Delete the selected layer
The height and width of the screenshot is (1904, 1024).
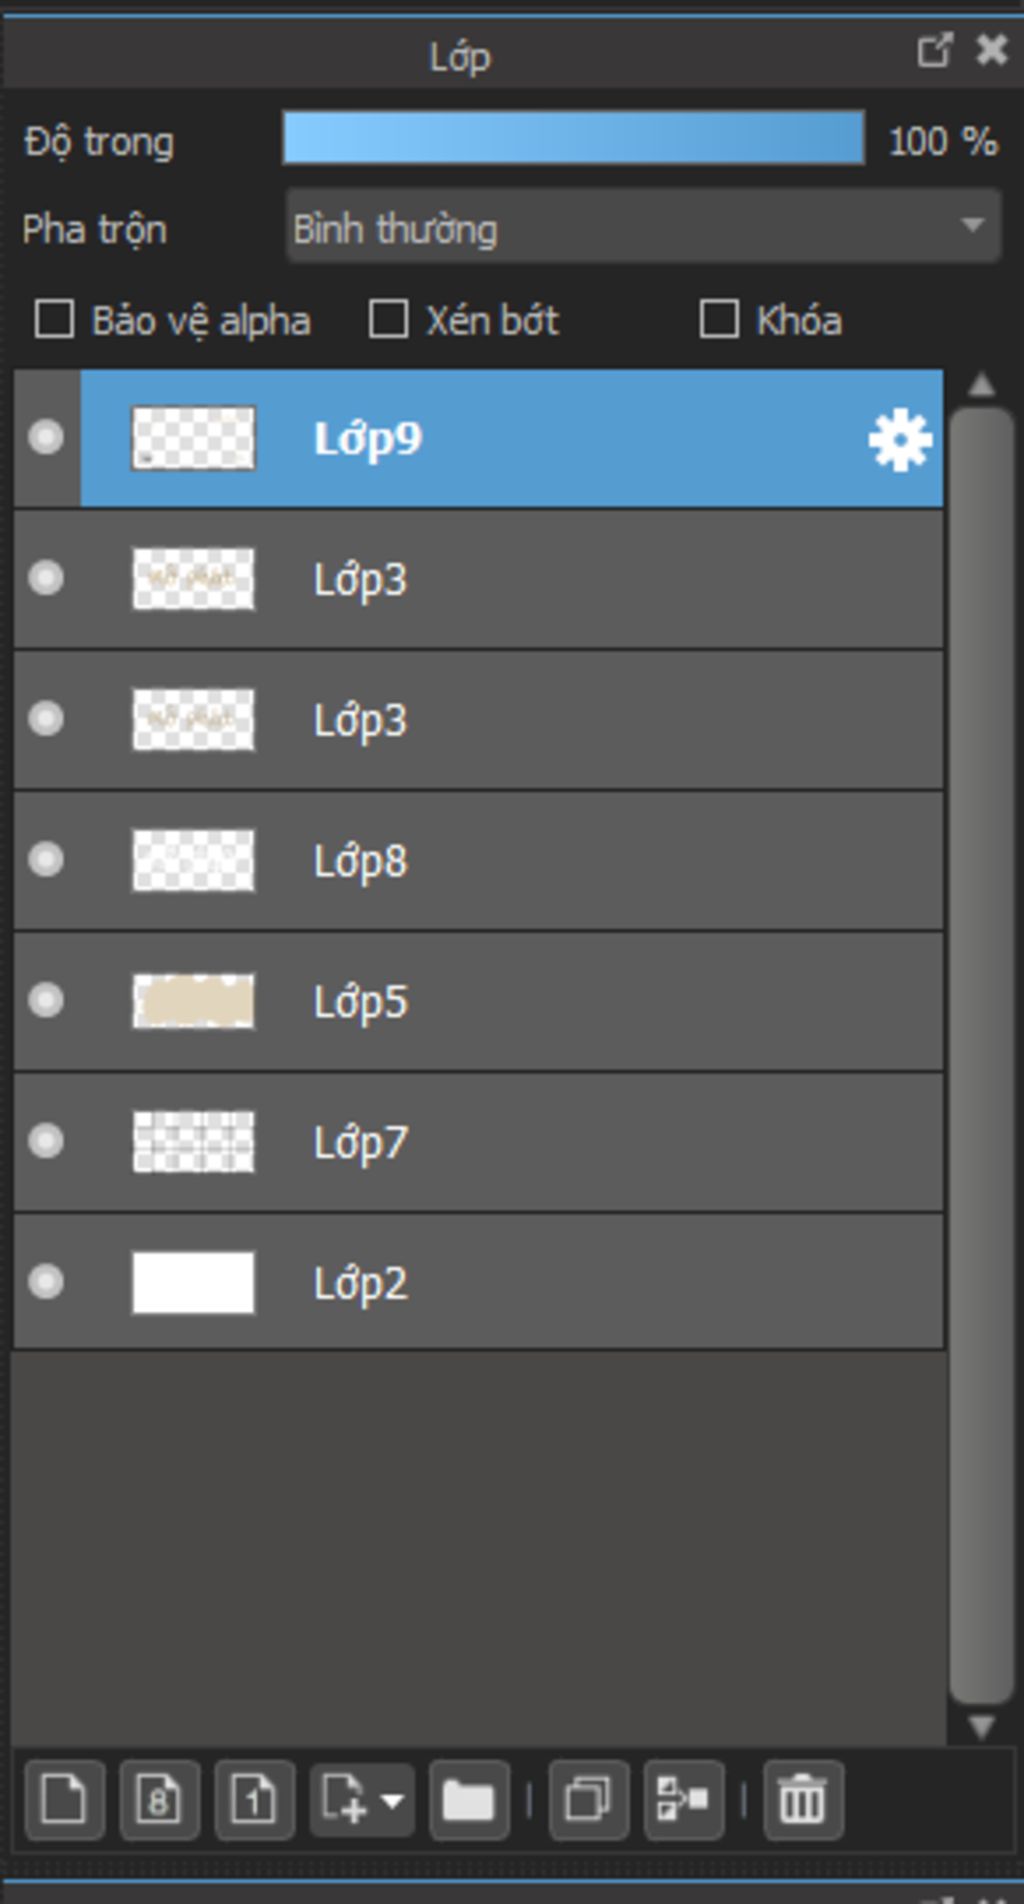click(x=802, y=1800)
